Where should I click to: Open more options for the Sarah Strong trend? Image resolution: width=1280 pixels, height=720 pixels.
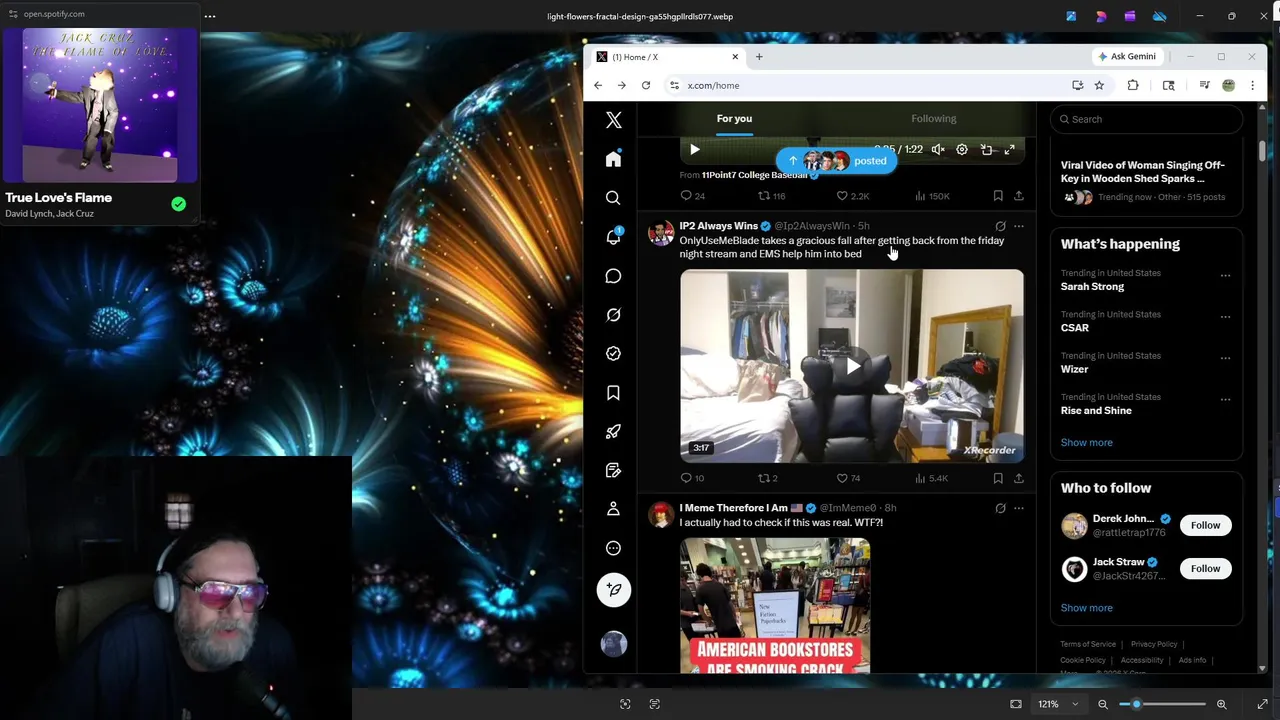pyautogui.click(x=1225, y=275)
